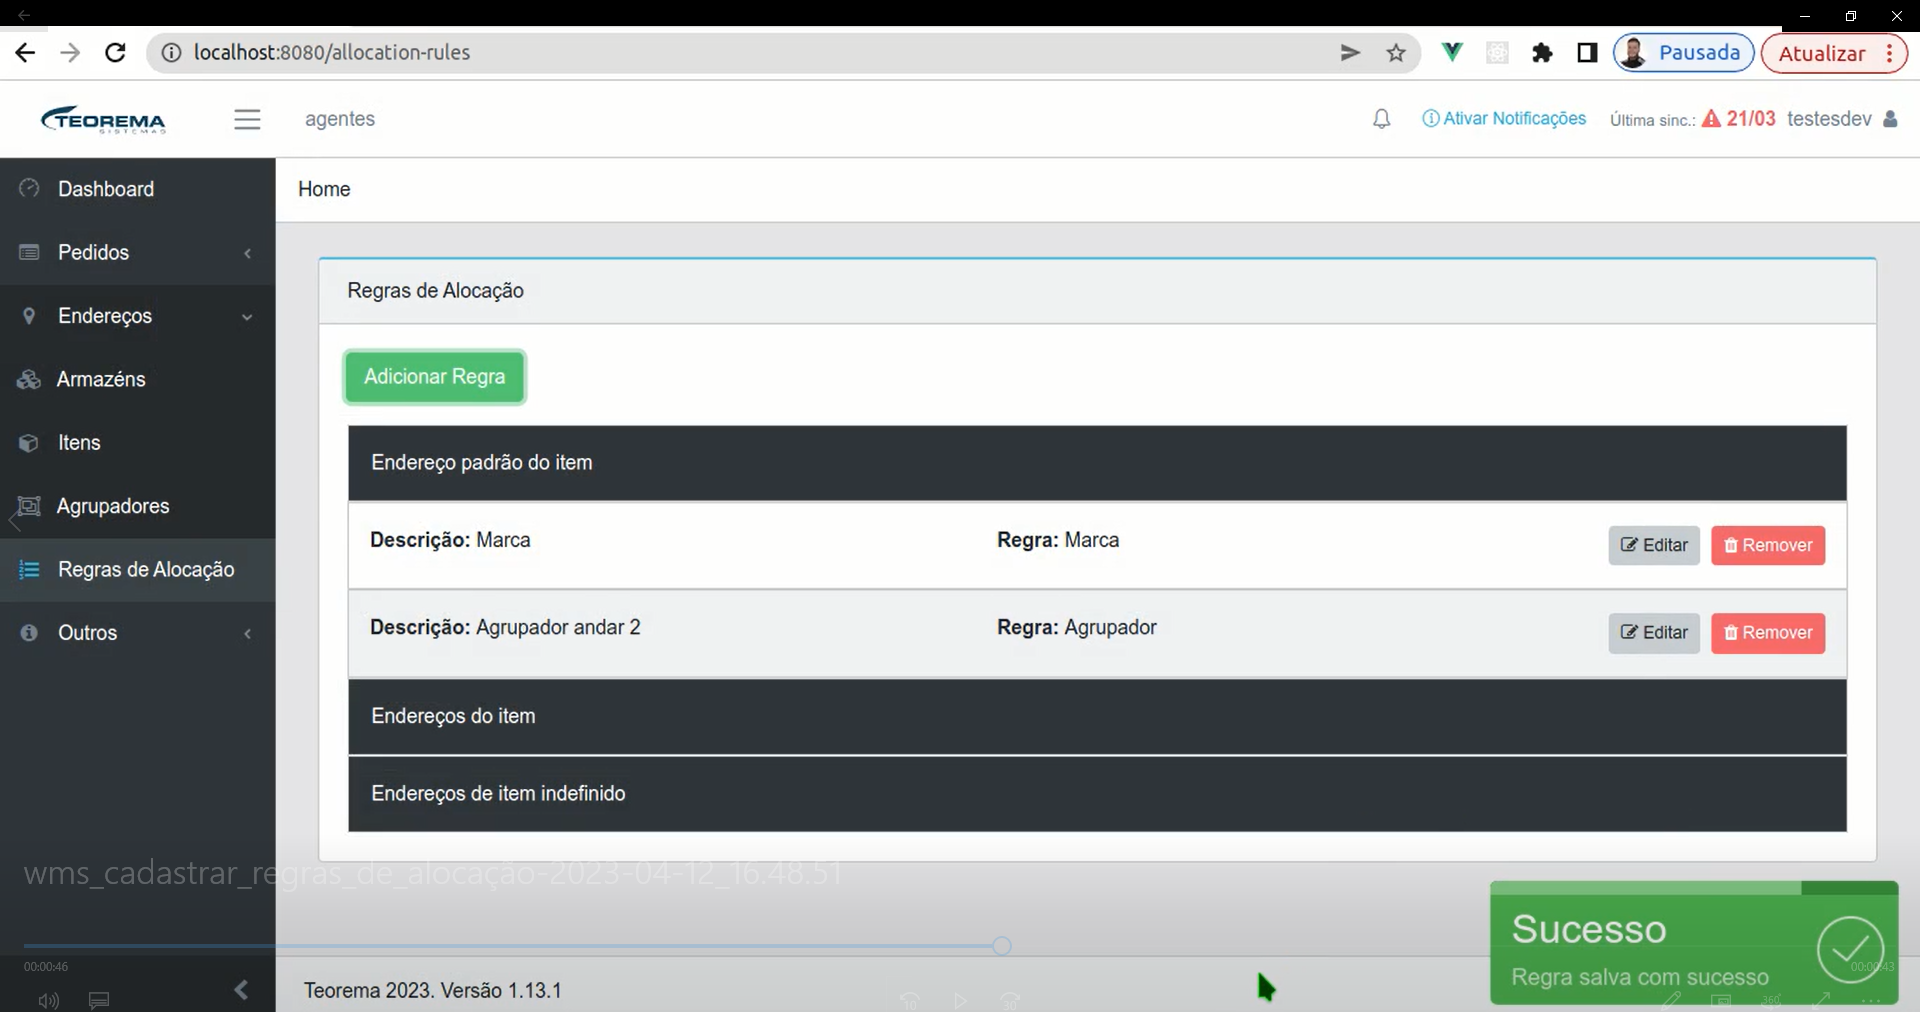Image resolution: width=1920 pixels, height=1012 pixels.
Task: Click the browser forward arrow
Action: (70, 53)
